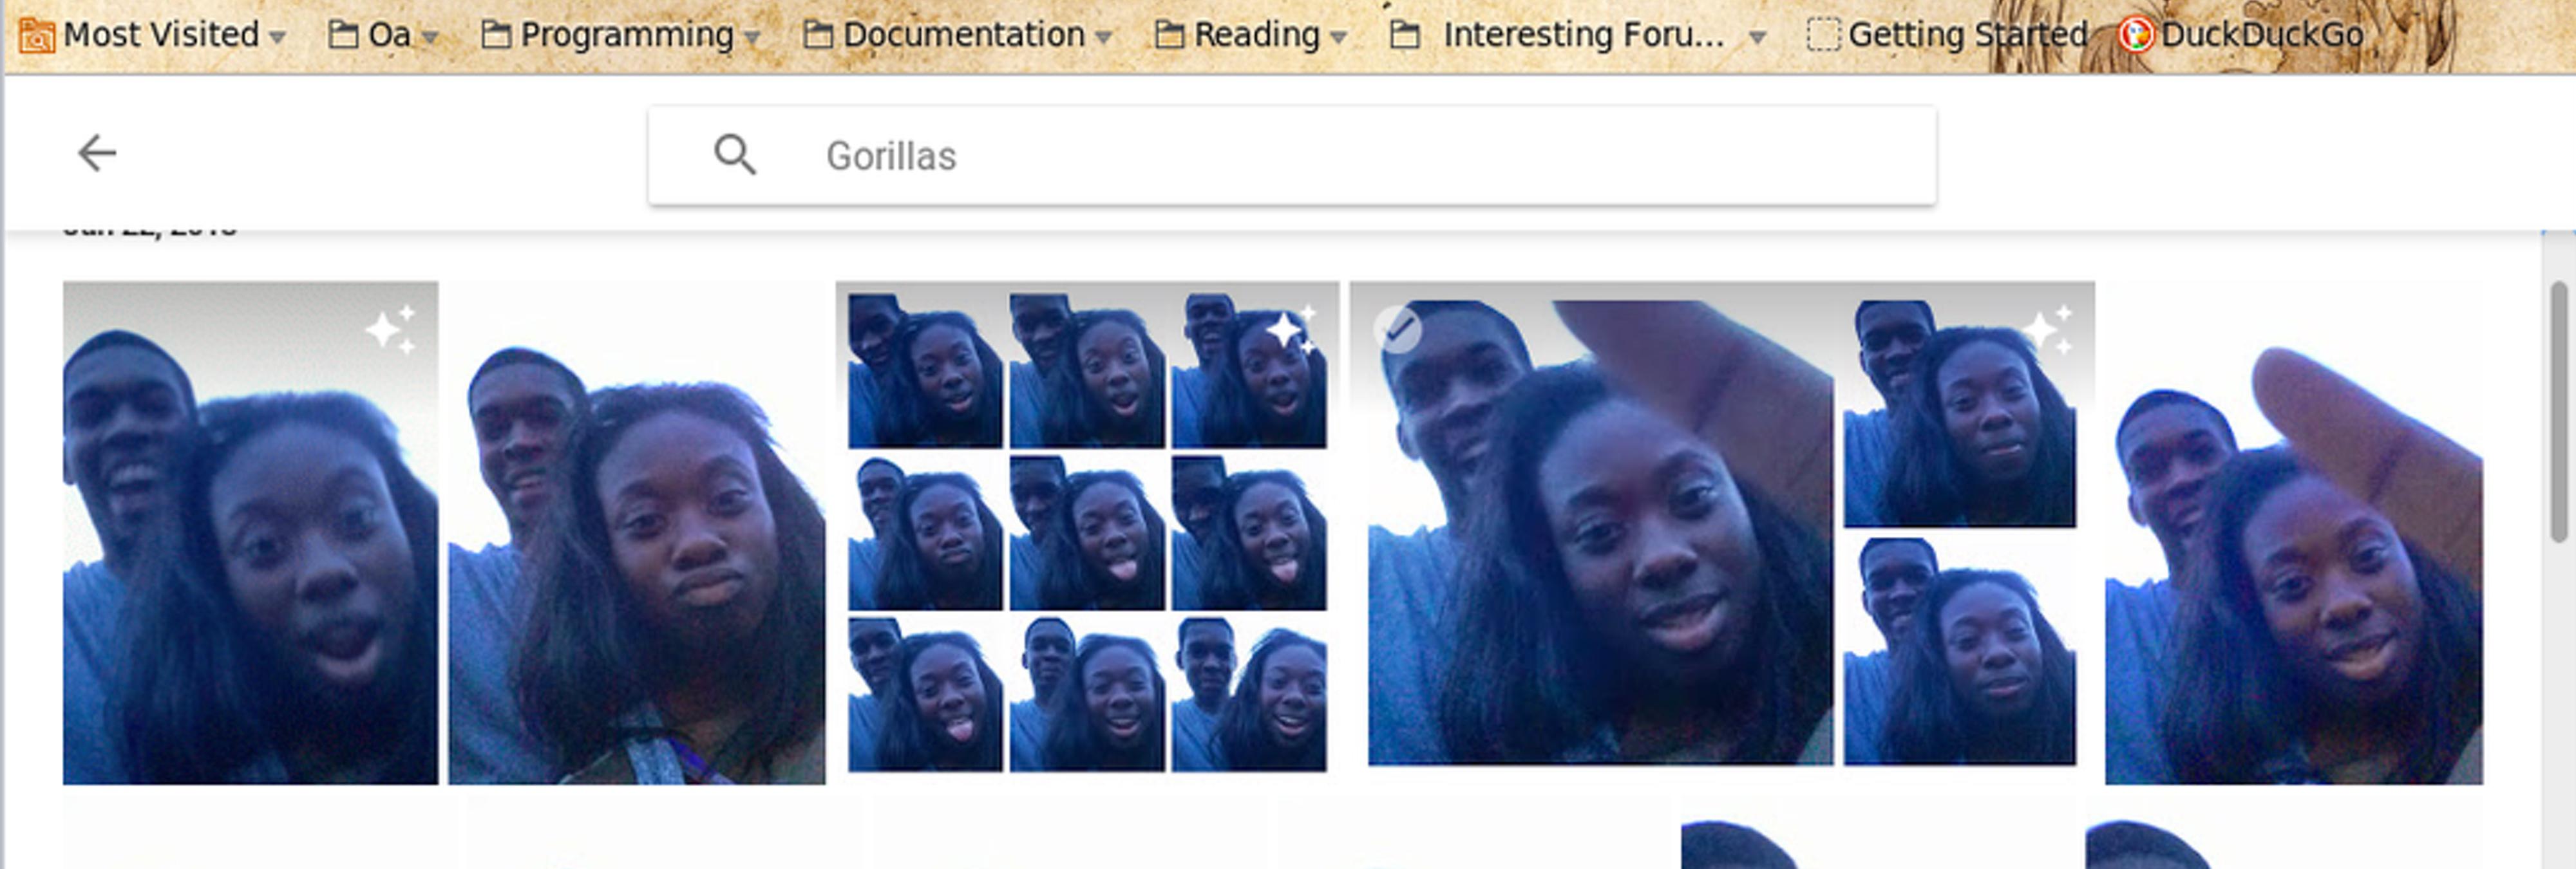Open the Most Visited bookmarks folder

click(x=153, y=35)
